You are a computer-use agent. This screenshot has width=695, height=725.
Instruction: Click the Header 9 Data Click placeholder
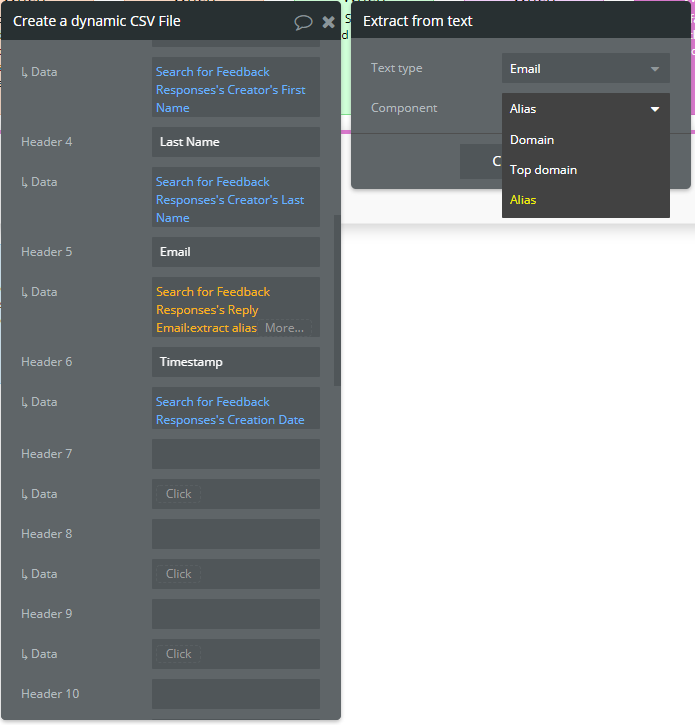point(178,654)
